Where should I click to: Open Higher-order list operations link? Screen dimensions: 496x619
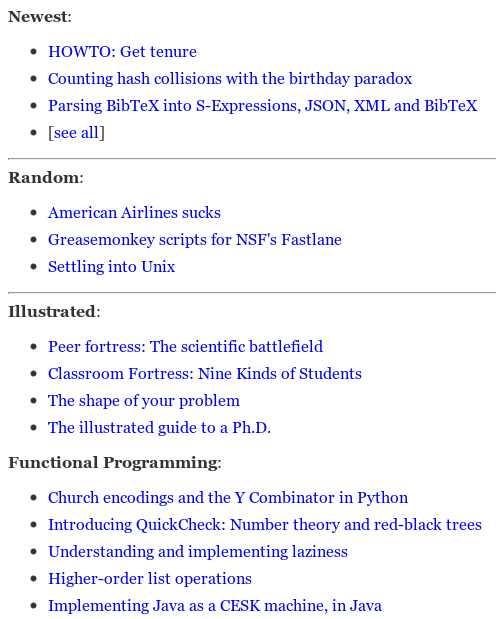click(x=150, y=579)
